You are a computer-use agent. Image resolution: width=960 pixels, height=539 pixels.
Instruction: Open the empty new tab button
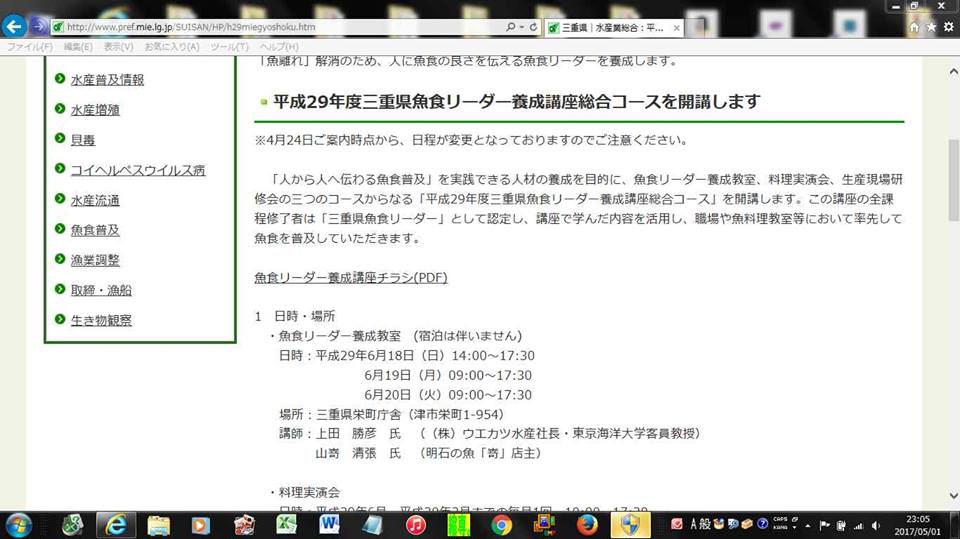point(694,28)
